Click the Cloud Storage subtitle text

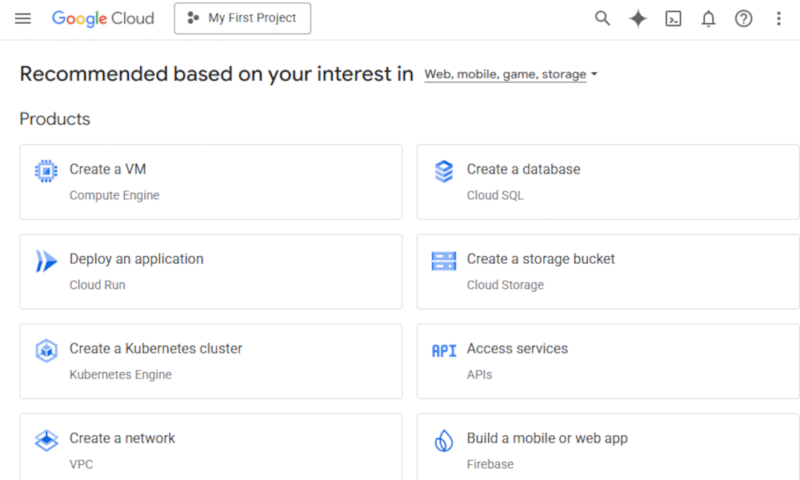pos(505,285)
